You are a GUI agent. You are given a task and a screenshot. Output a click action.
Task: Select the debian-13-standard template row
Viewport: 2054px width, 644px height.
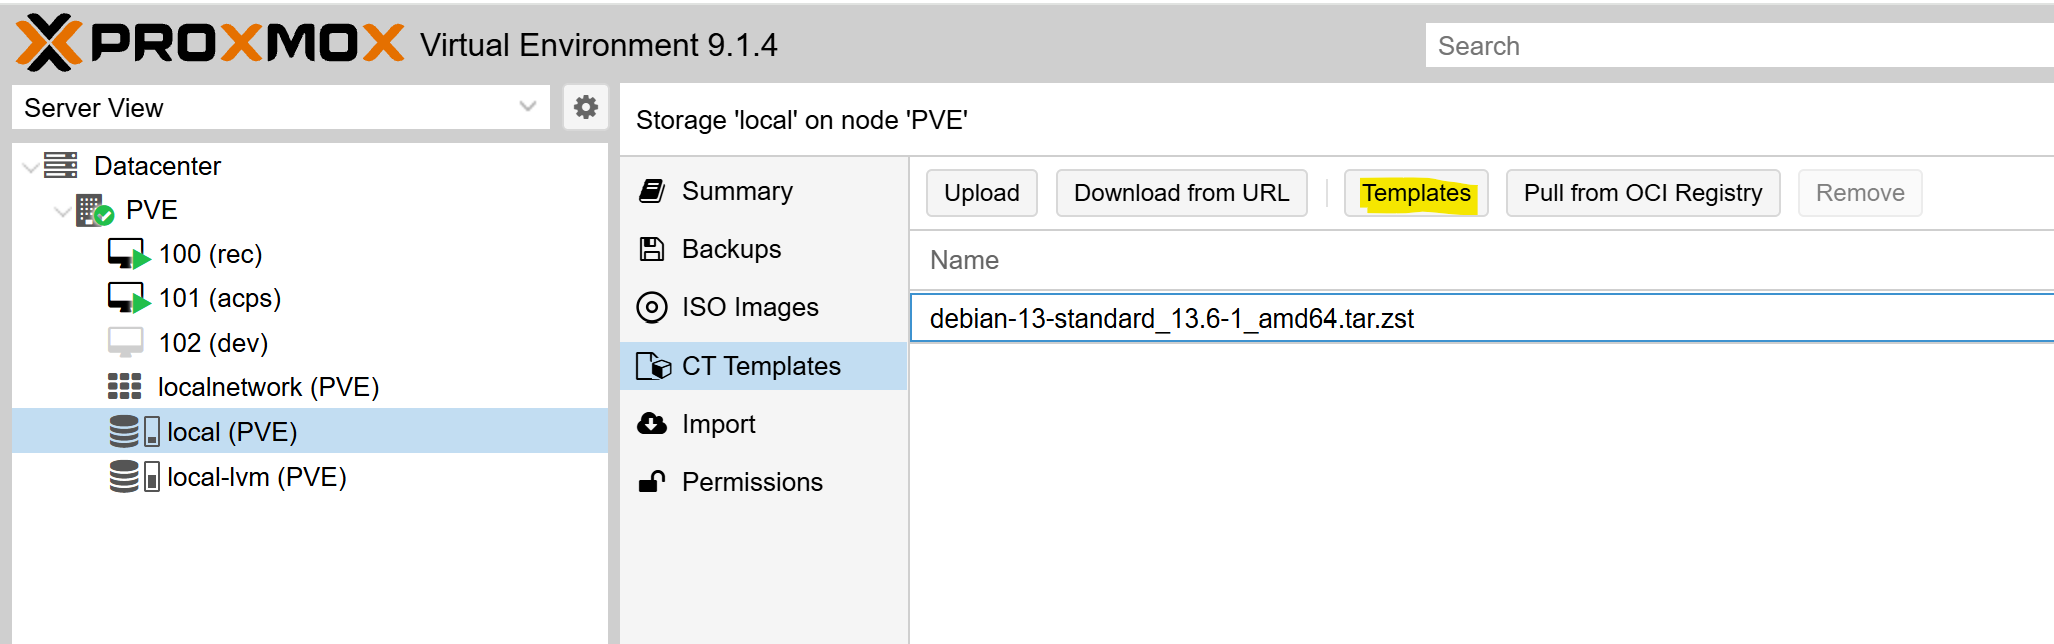[1482, 318]
